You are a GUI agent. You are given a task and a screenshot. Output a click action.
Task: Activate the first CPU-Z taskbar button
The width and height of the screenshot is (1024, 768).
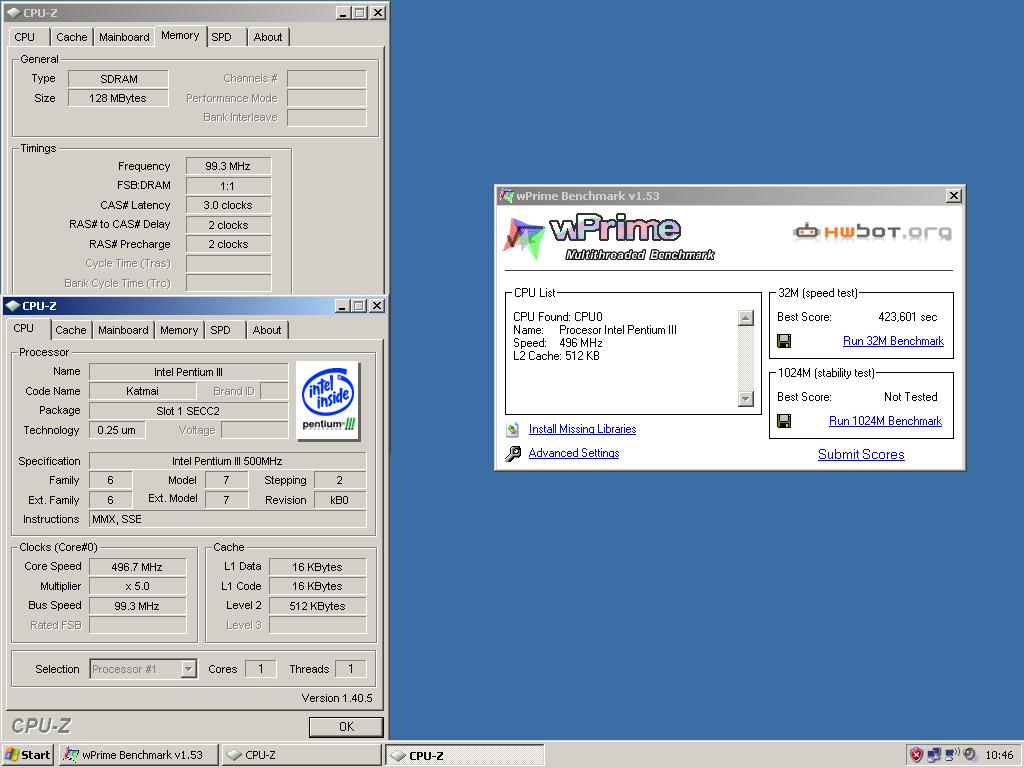coord(301,755)
